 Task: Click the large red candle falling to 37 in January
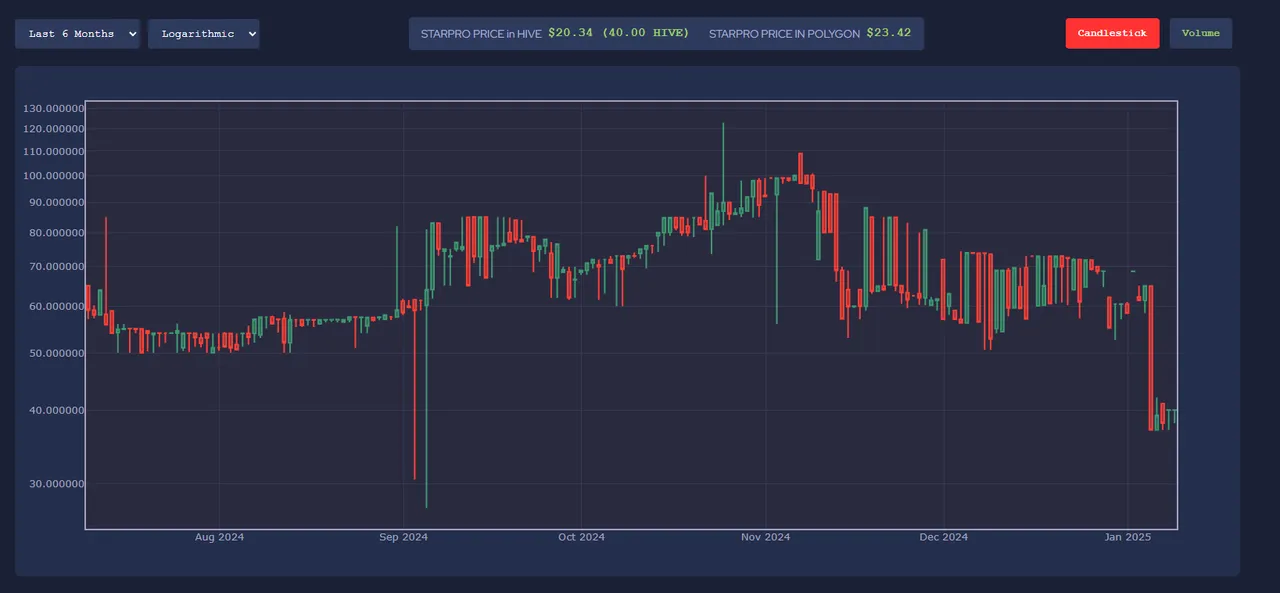[x=1152, y=357]
